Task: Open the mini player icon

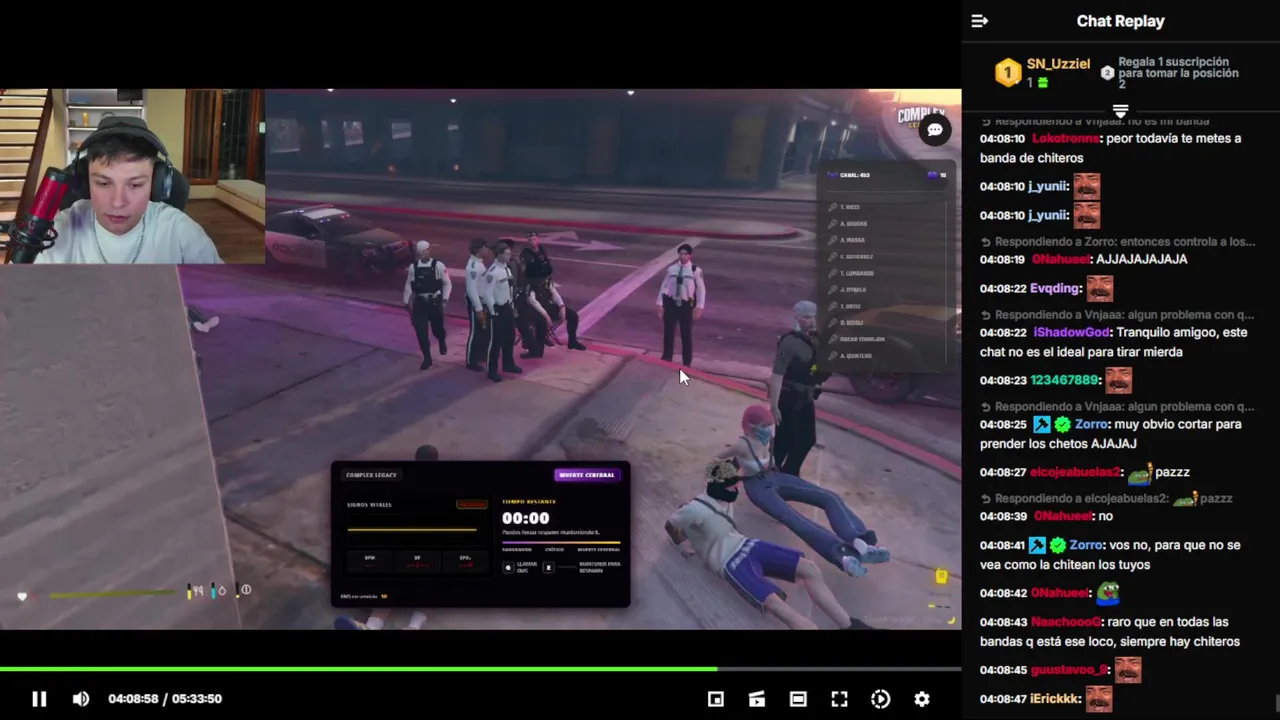Action: click(x=716, y=699)
